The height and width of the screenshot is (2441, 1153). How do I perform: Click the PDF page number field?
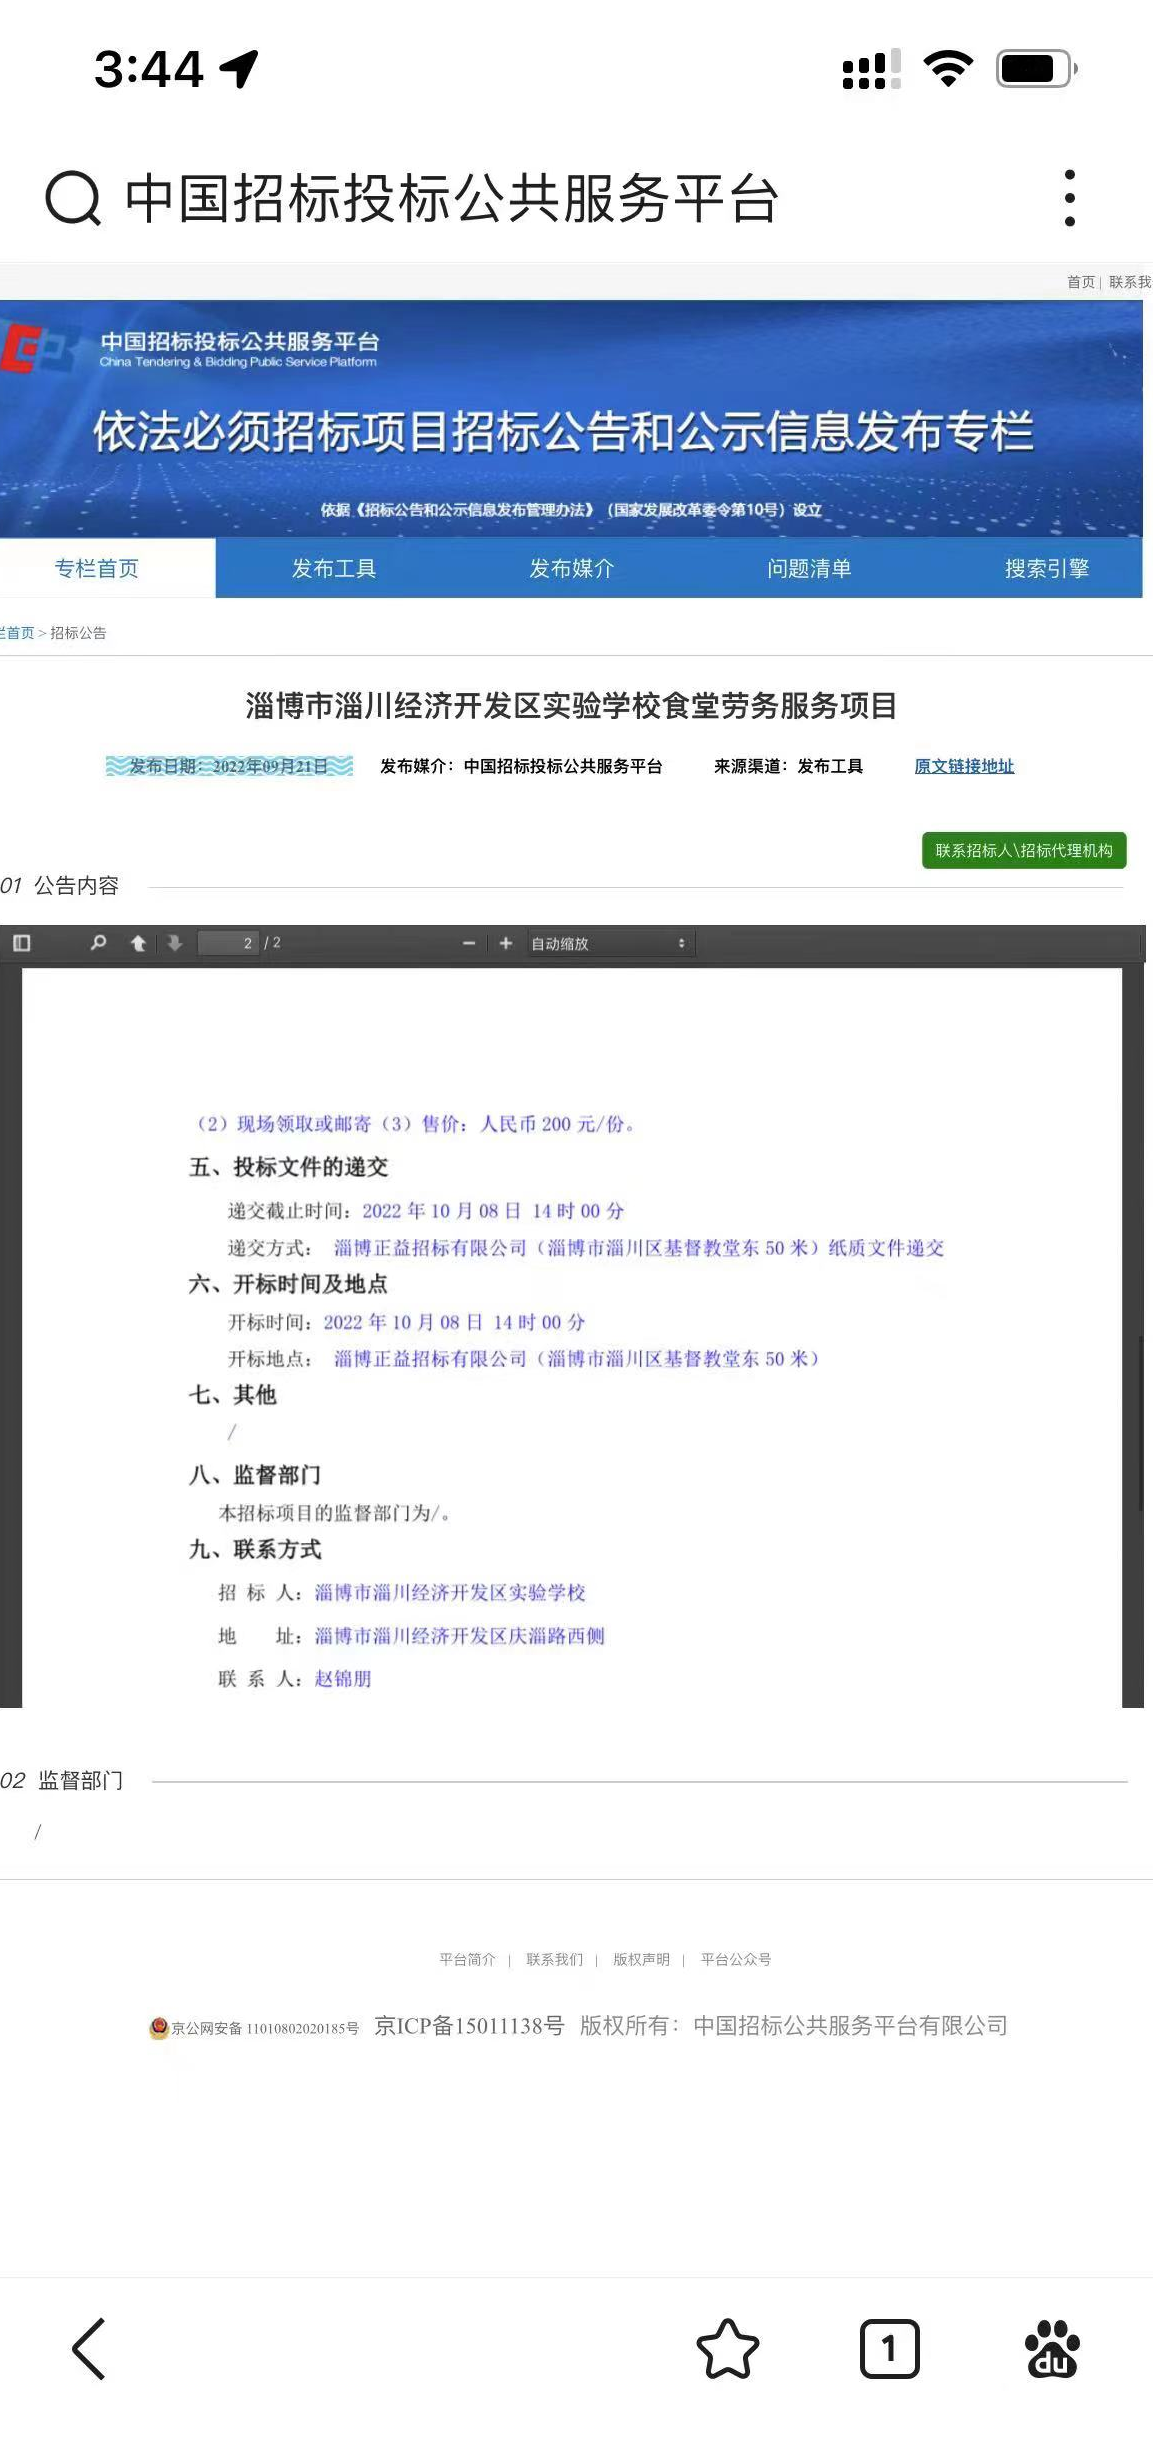[x=229, y=943]
